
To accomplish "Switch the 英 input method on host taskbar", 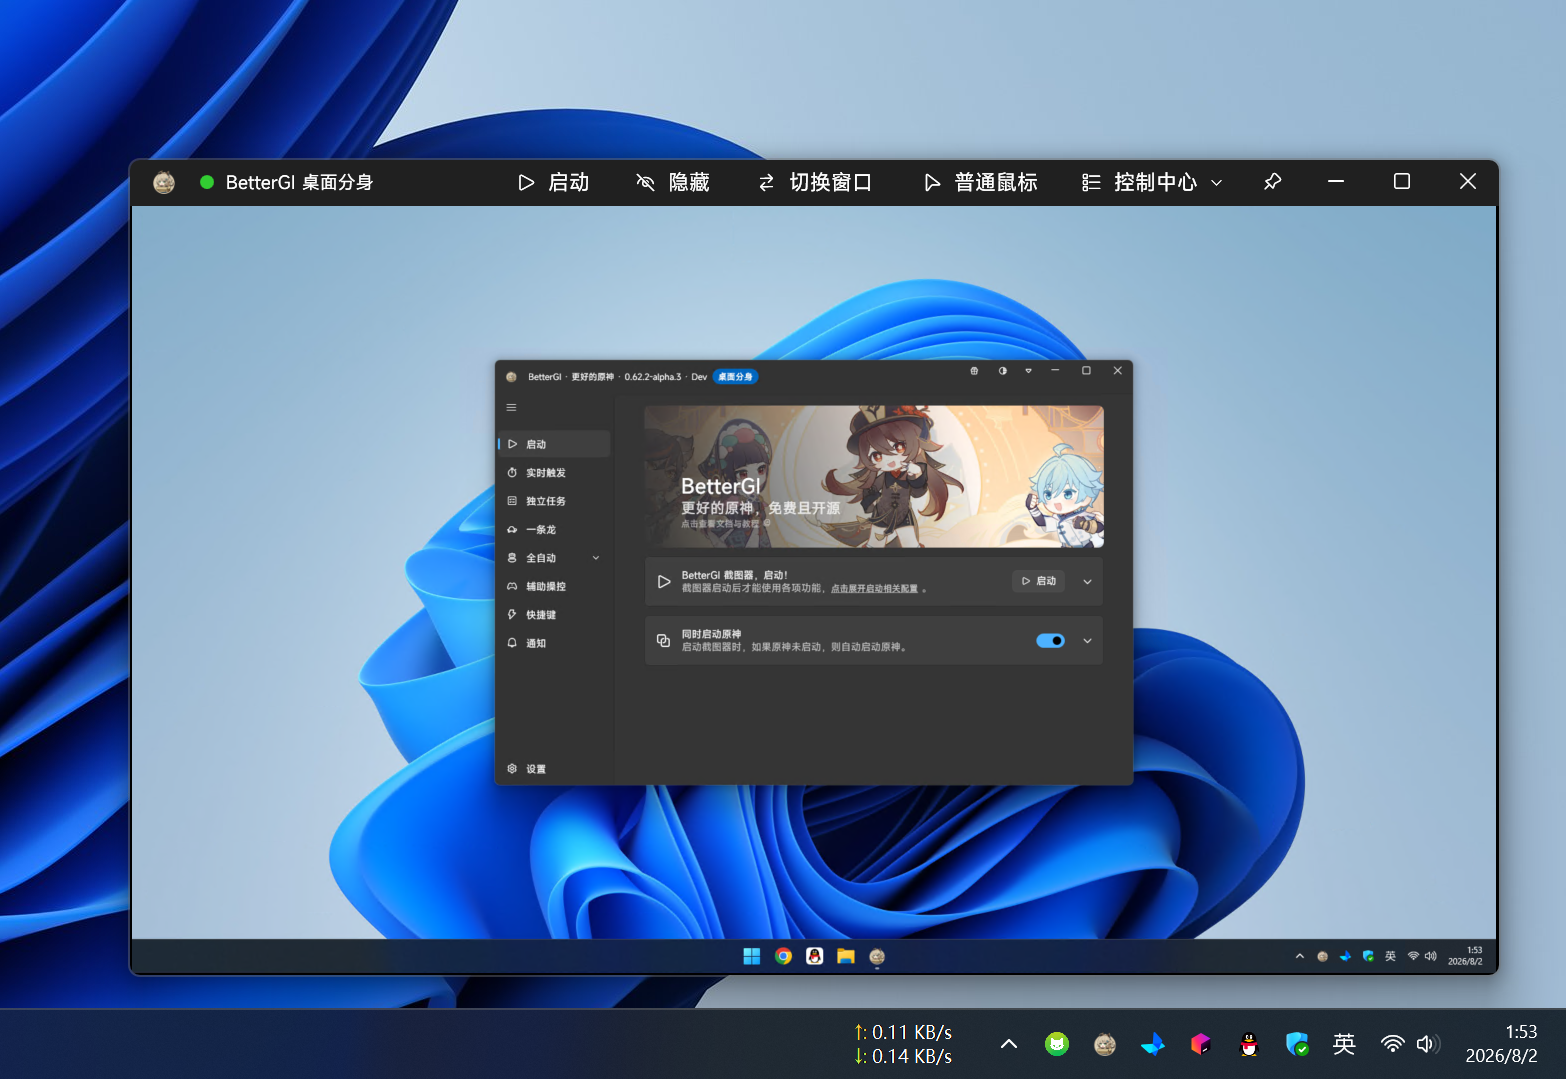I will (1344, 1044).
